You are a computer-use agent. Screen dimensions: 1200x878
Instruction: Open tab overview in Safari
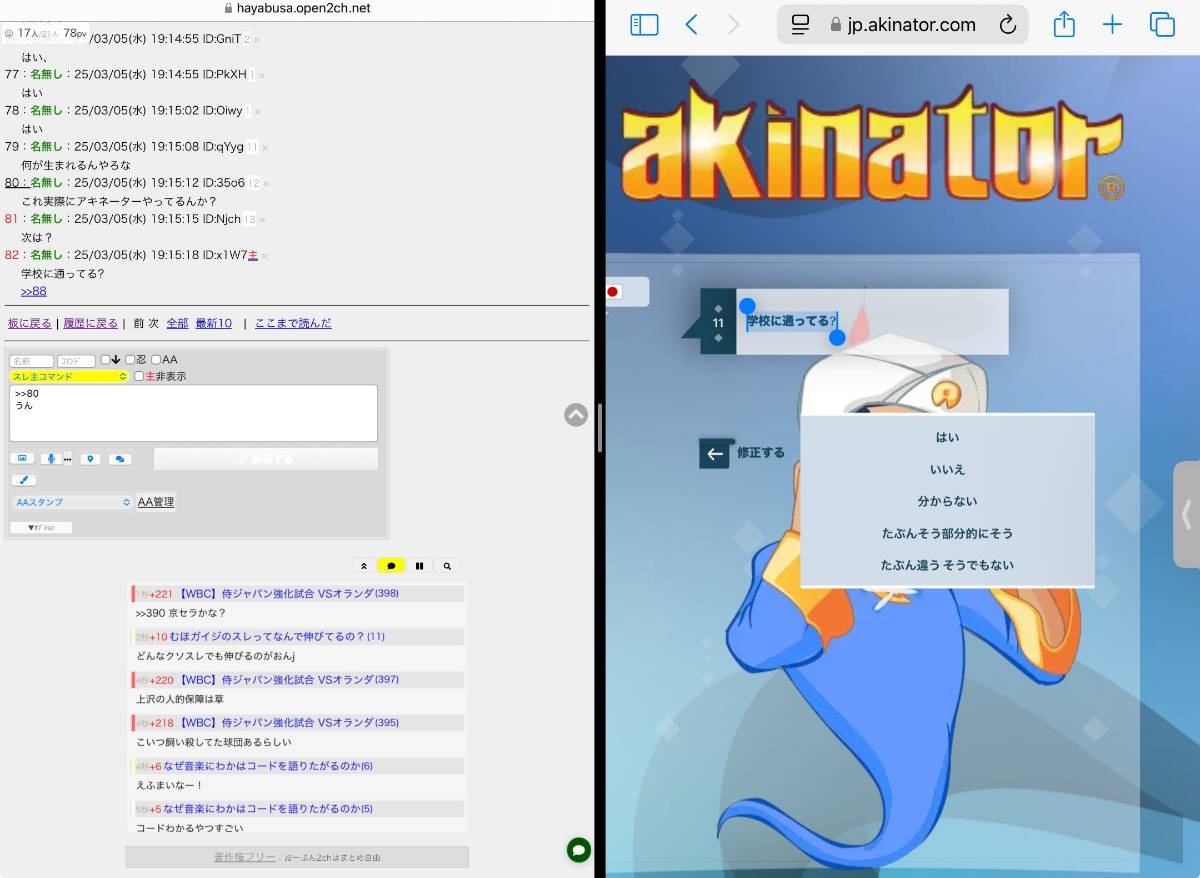tap(1162, 25)
